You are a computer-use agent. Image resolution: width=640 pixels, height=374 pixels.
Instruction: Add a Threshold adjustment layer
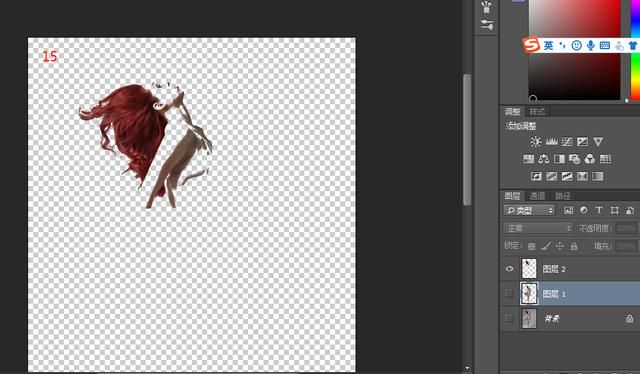pyautogui.click(x=567, y=176)
